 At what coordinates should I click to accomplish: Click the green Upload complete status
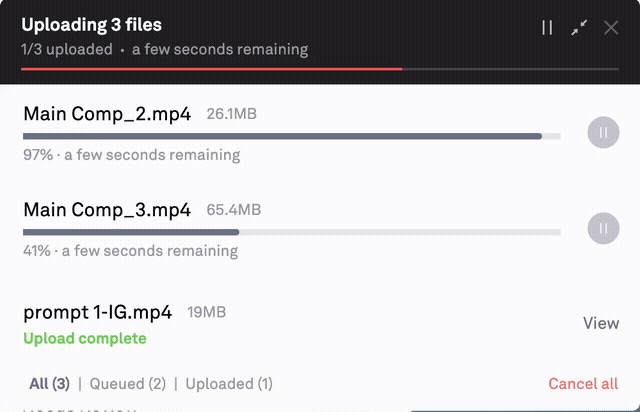pyautogui.click(x=85, y=338)
